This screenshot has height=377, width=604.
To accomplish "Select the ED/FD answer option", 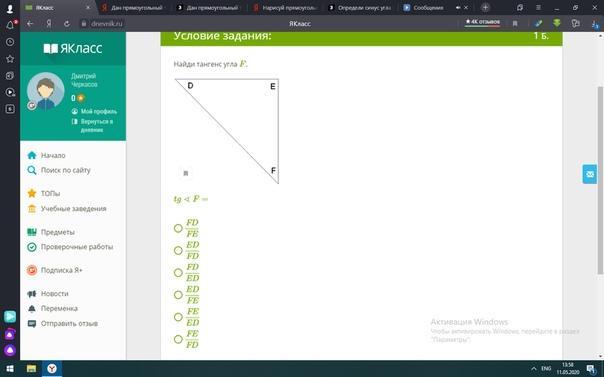I will (x=178, y=251).
